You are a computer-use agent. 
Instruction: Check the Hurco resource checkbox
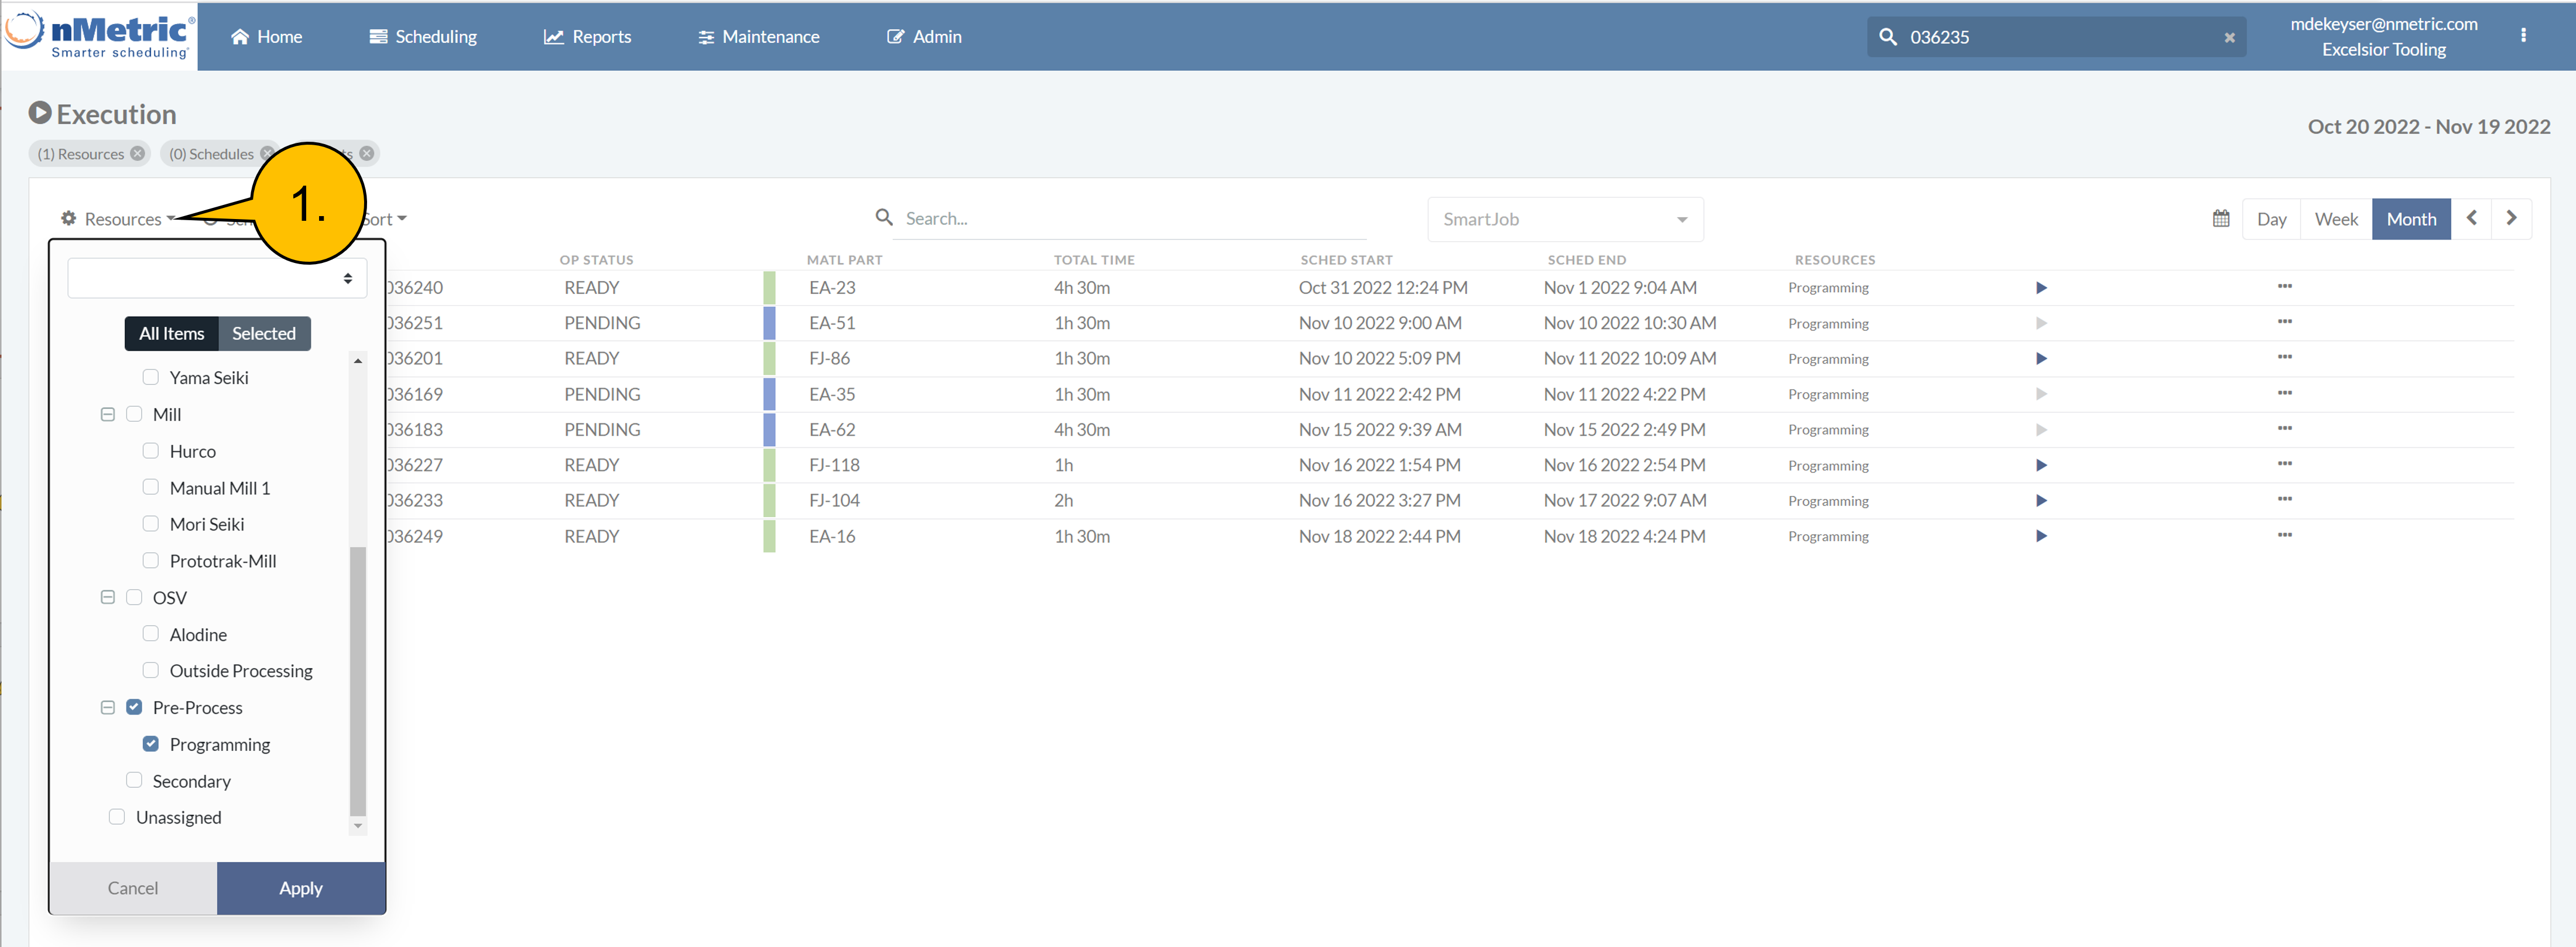151,451
